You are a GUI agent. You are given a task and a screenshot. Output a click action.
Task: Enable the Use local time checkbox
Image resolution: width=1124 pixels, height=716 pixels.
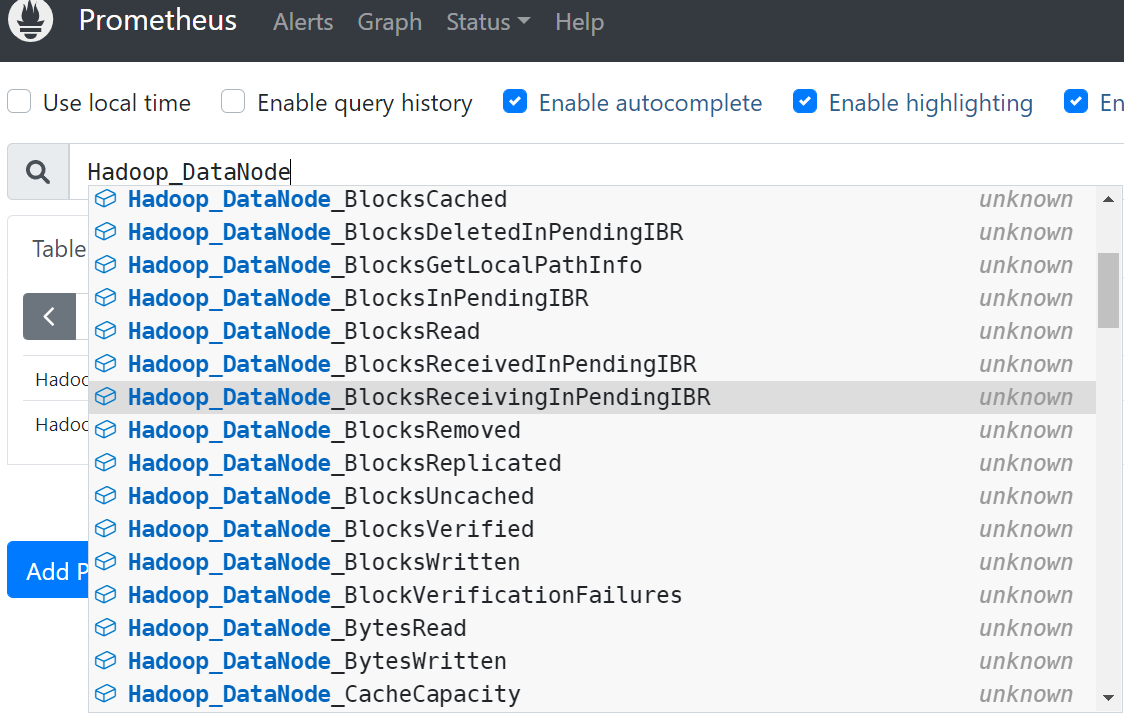(x=19, y=102)
